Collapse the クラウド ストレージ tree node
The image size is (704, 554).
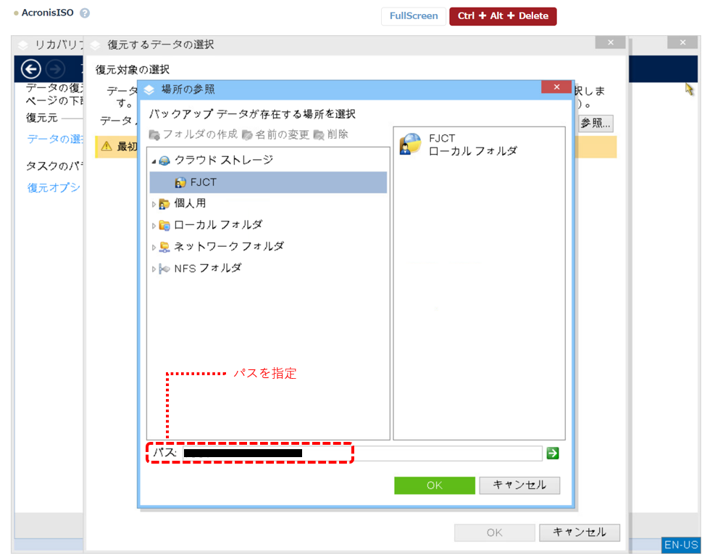pyautogui.click(x=153, y=161)
